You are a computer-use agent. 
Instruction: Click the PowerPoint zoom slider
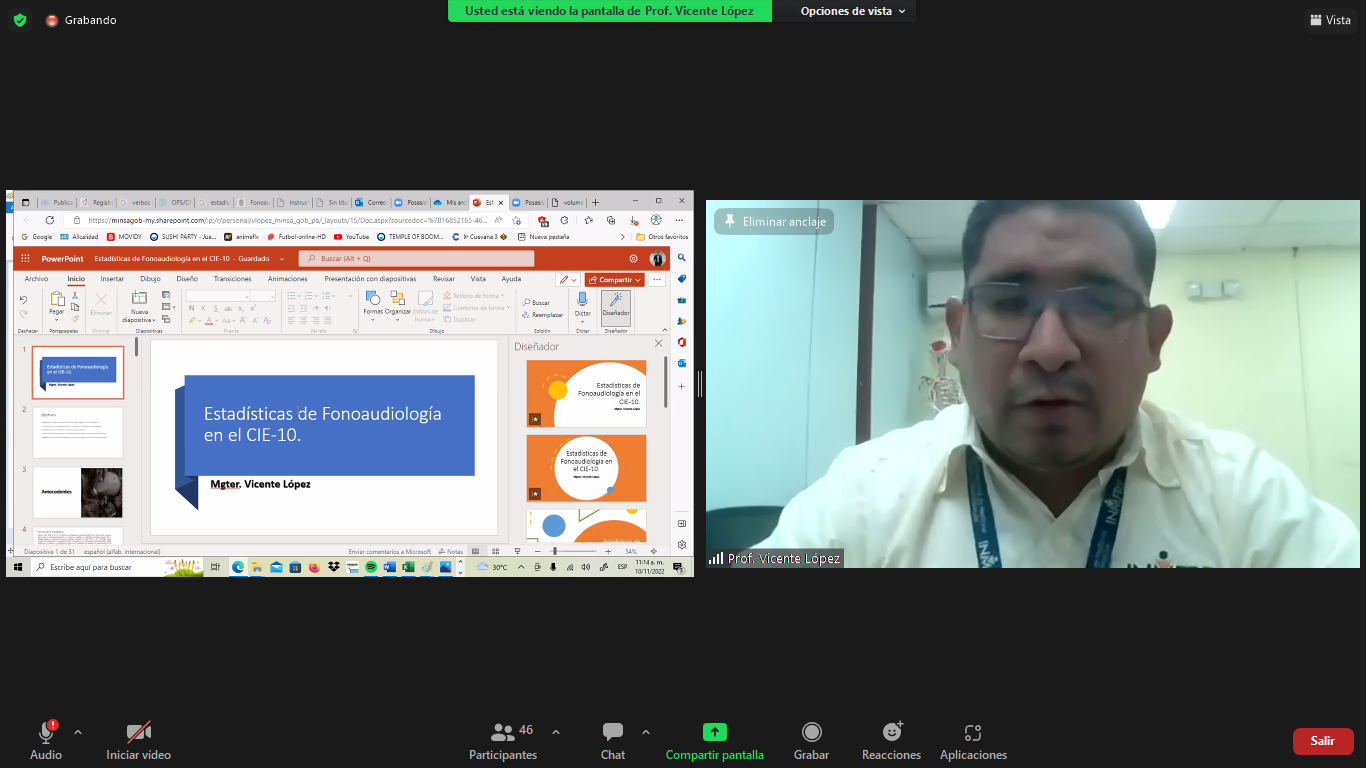point(575,551)
